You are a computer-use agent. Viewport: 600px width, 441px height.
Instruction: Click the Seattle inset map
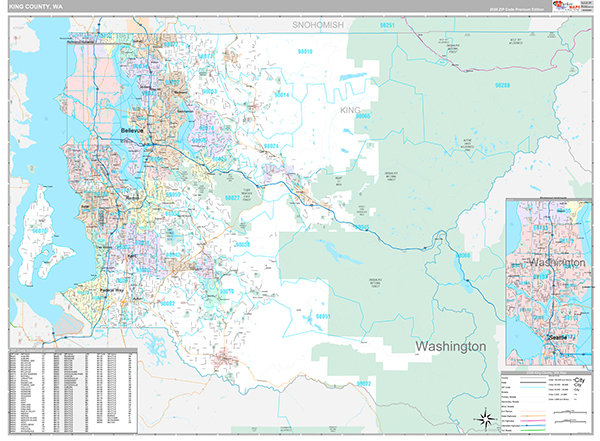click(x=549, y=282)
